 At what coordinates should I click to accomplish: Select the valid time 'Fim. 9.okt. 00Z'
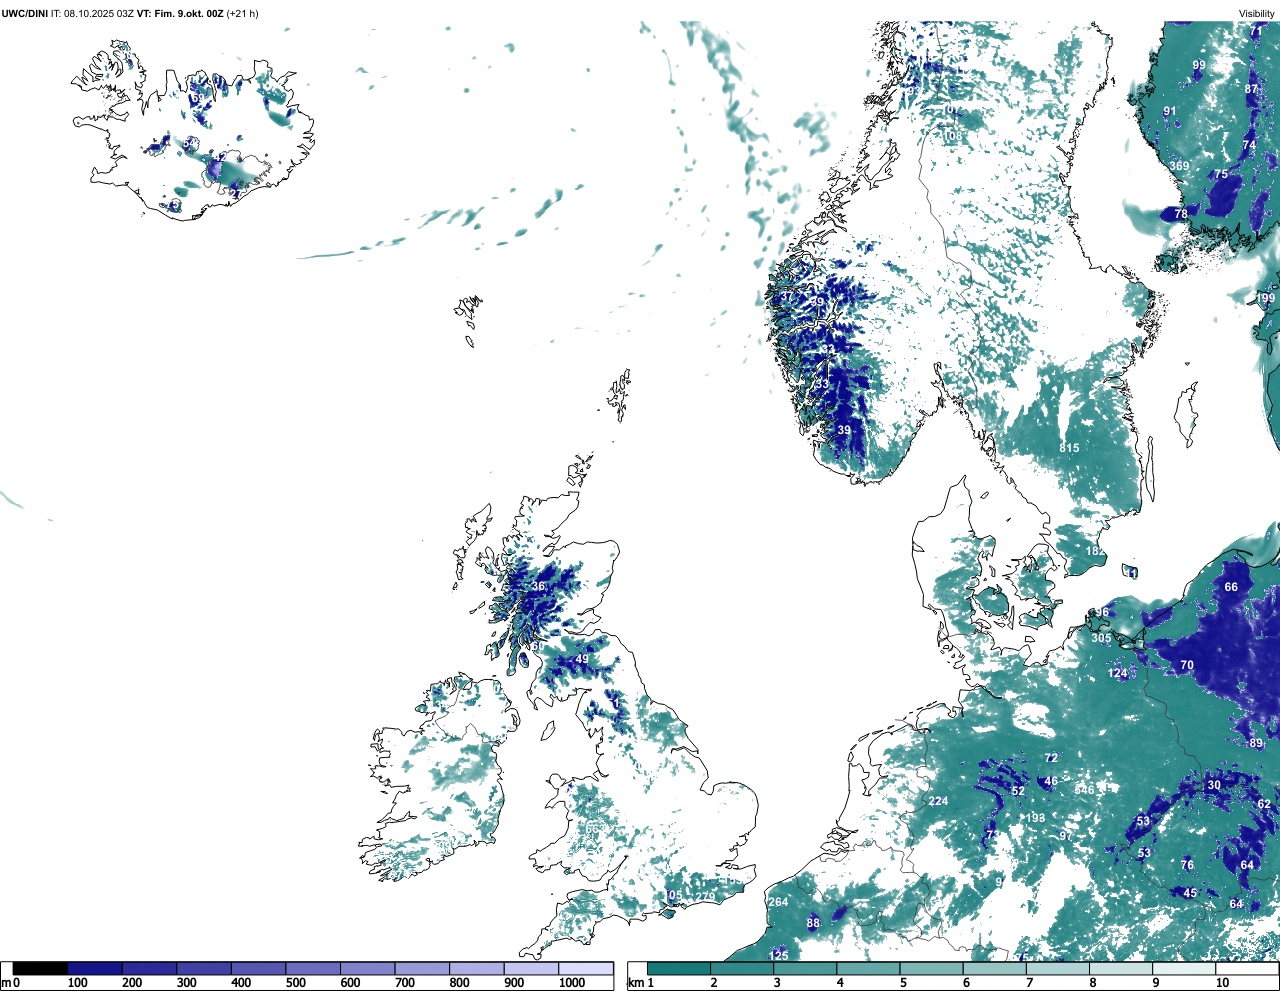tap(188, 14)
